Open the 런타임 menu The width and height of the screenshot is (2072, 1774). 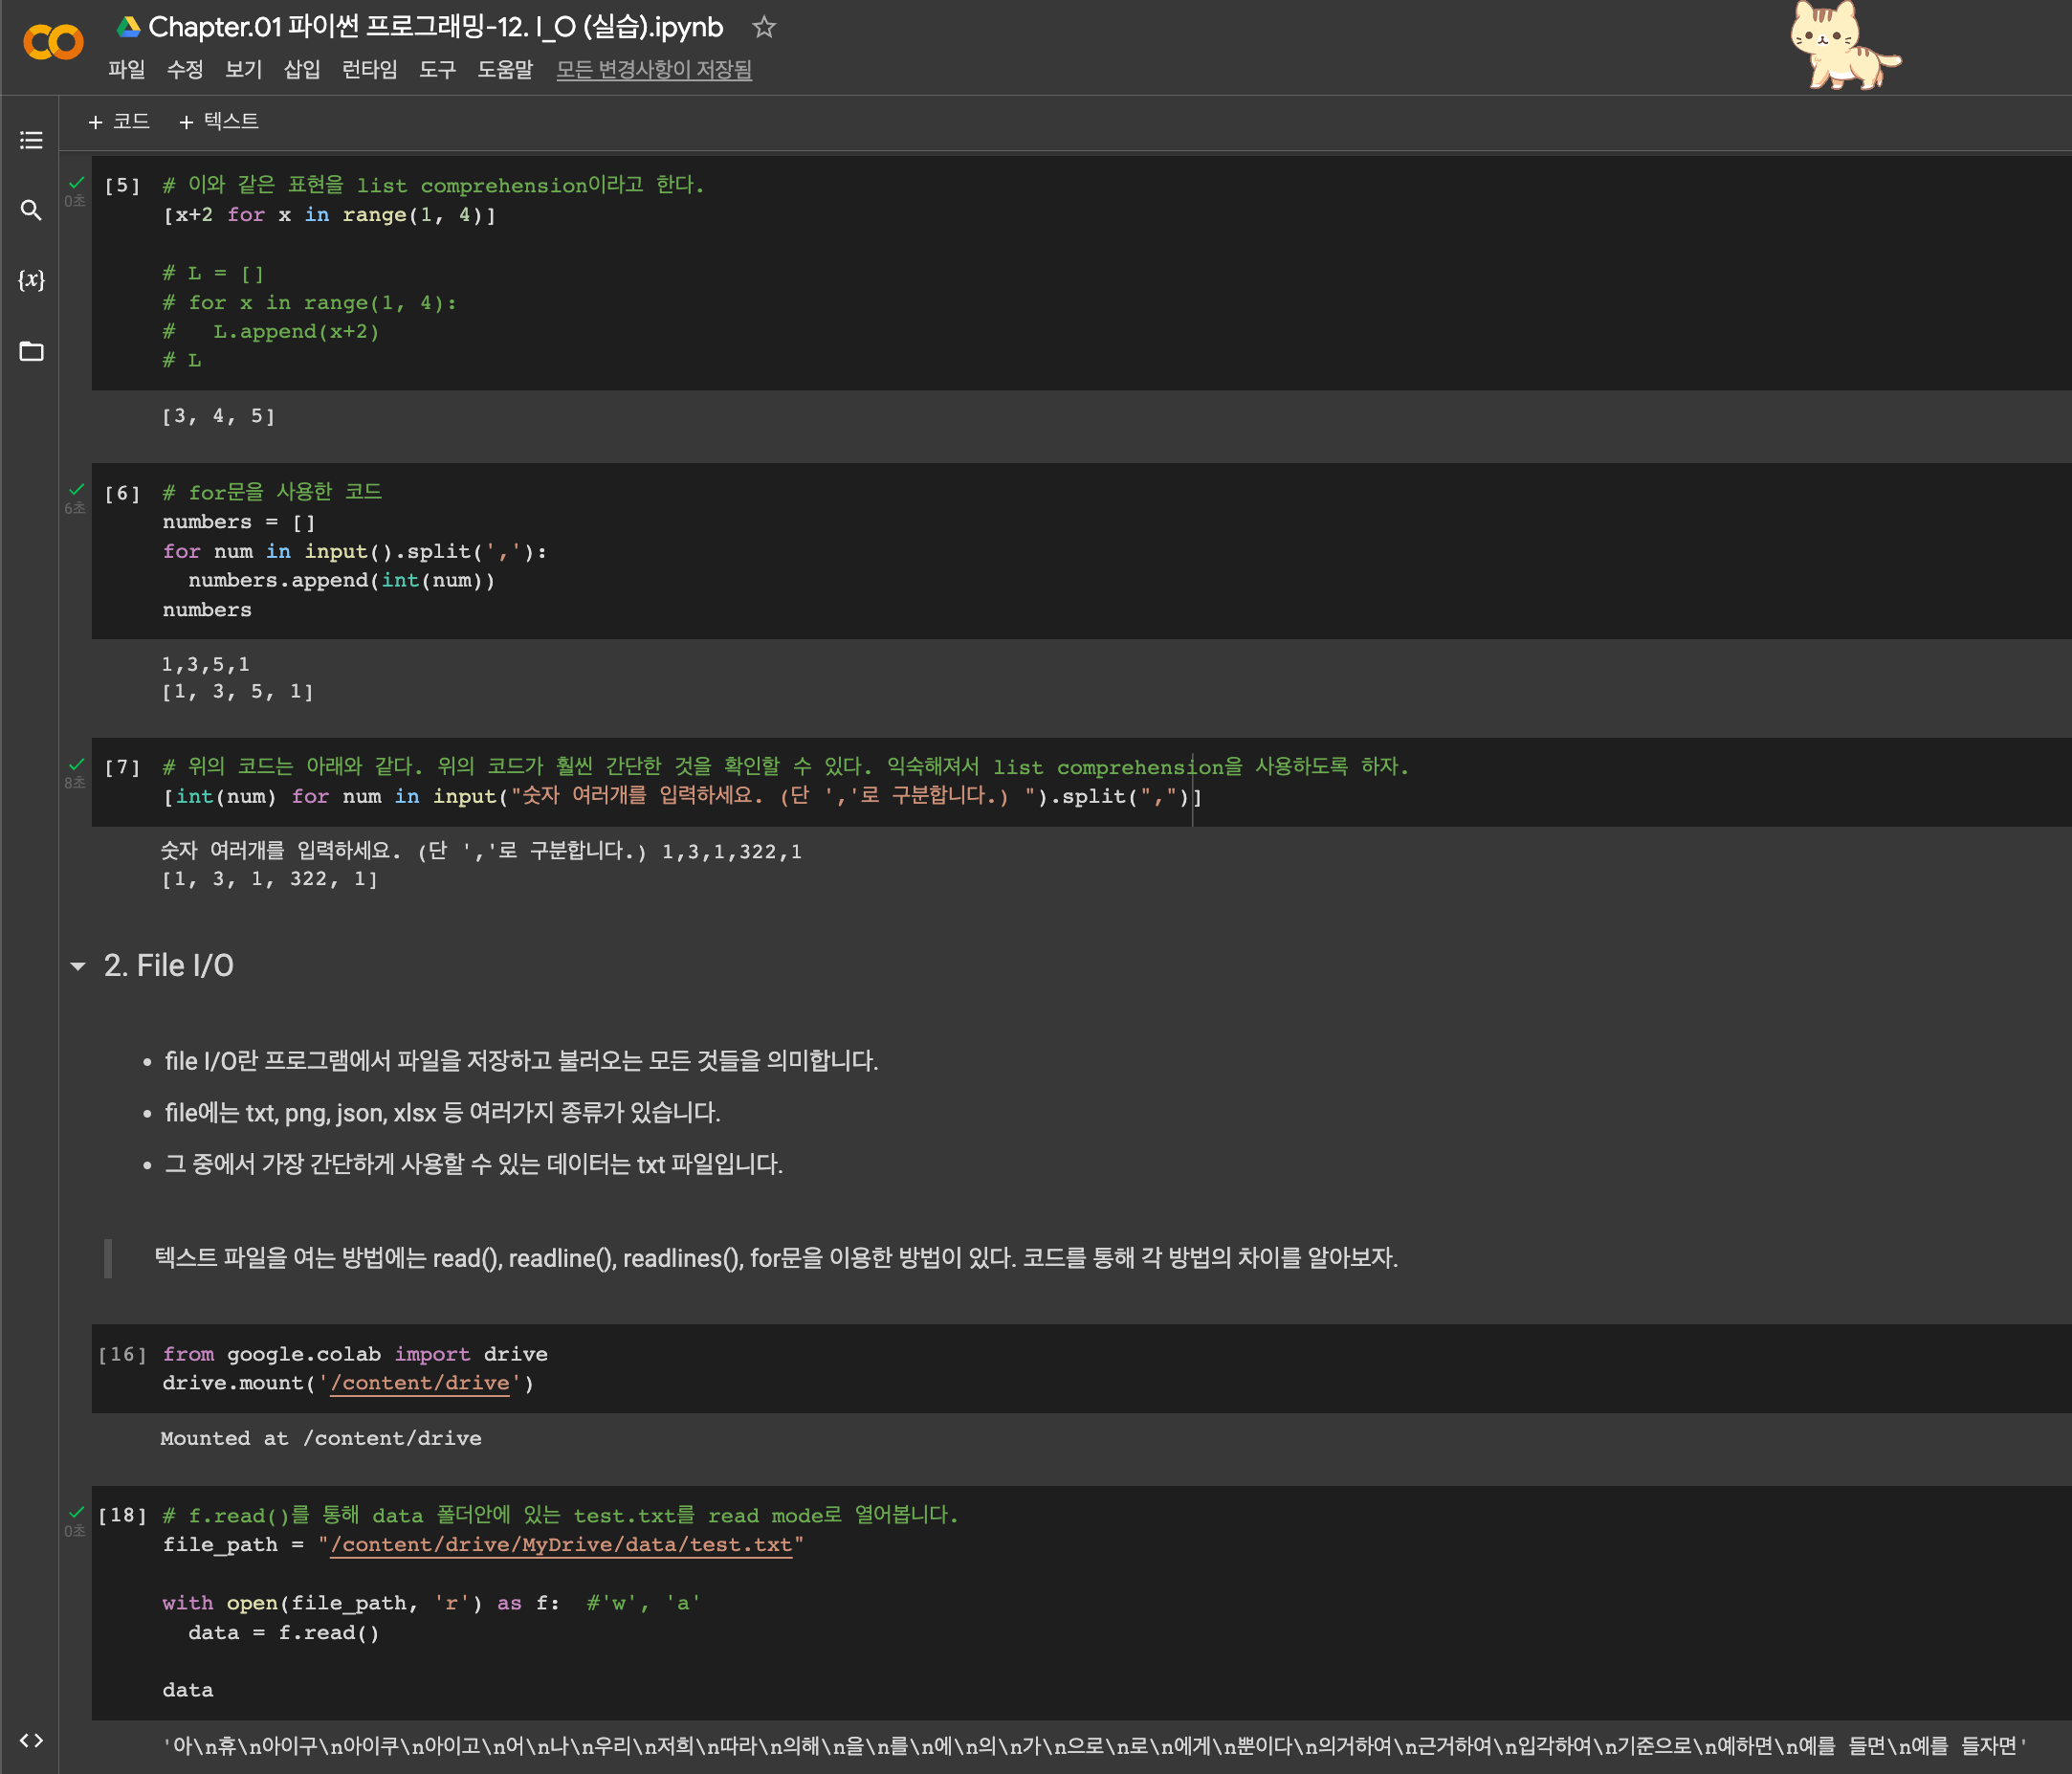369,70
